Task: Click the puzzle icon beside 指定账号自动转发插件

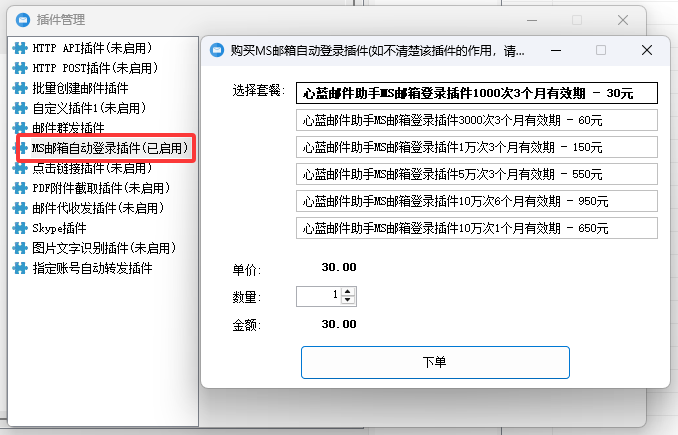Action: pyautogui.click(x=19, y=268)
